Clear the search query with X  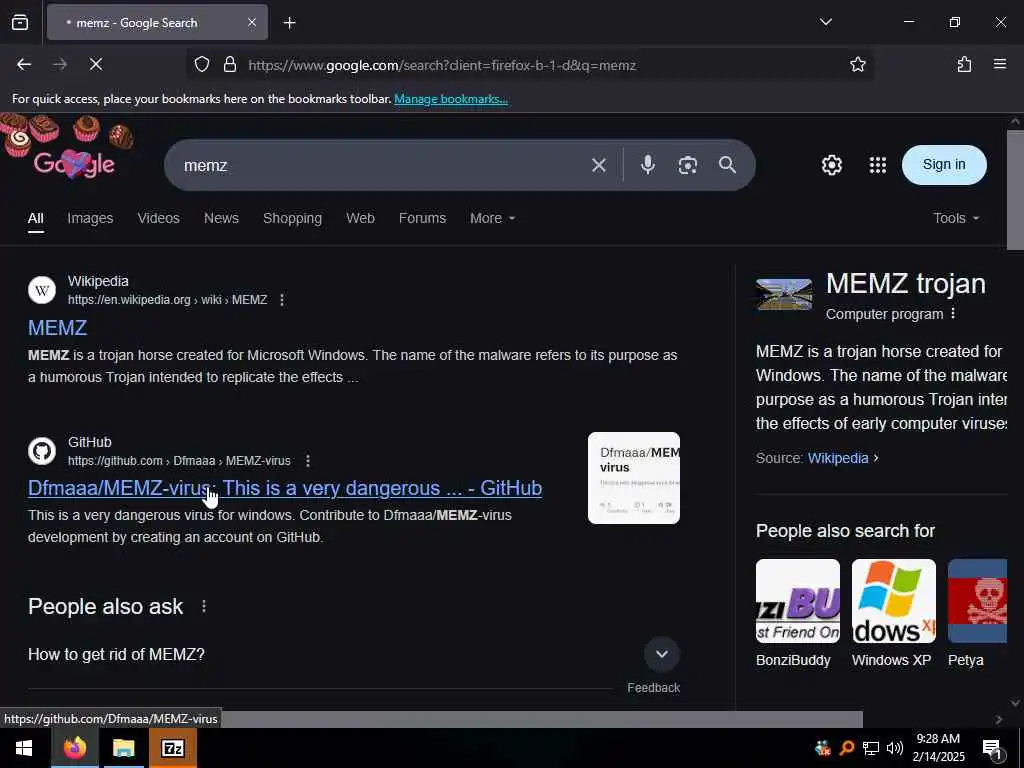599,165
